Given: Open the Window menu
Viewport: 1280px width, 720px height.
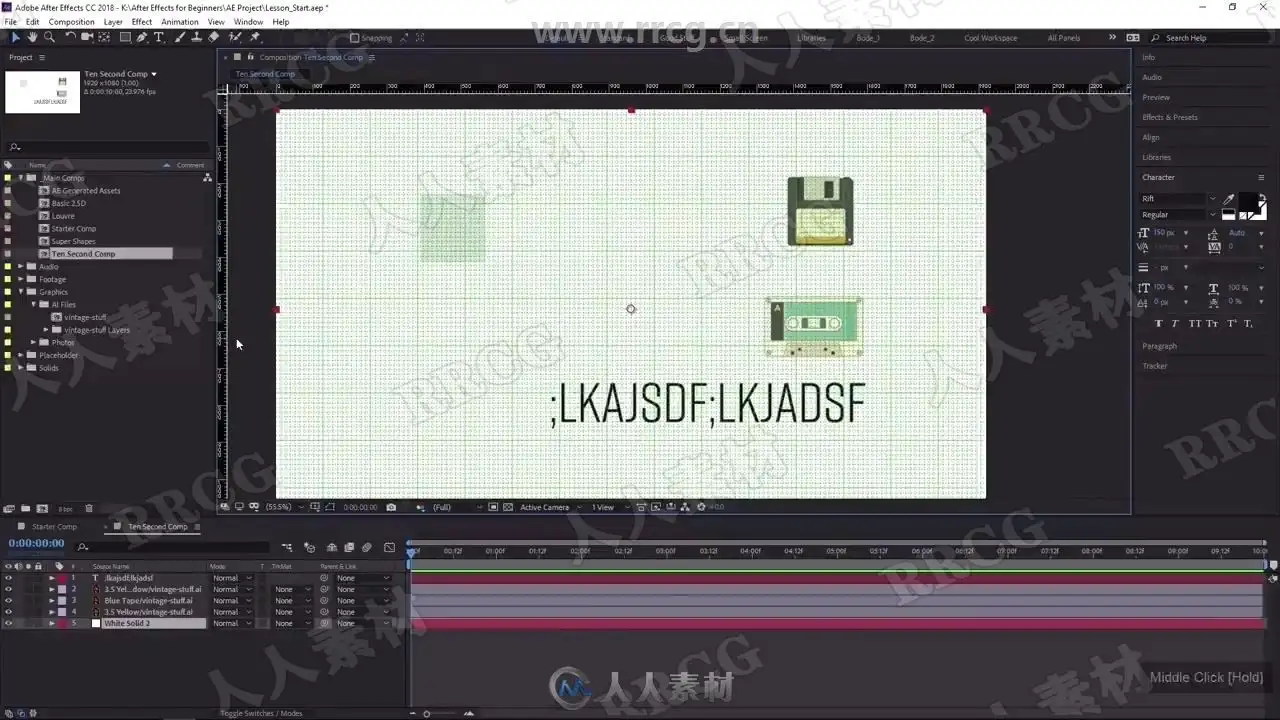Looking at the screenshot, I should tap(248, 22).
